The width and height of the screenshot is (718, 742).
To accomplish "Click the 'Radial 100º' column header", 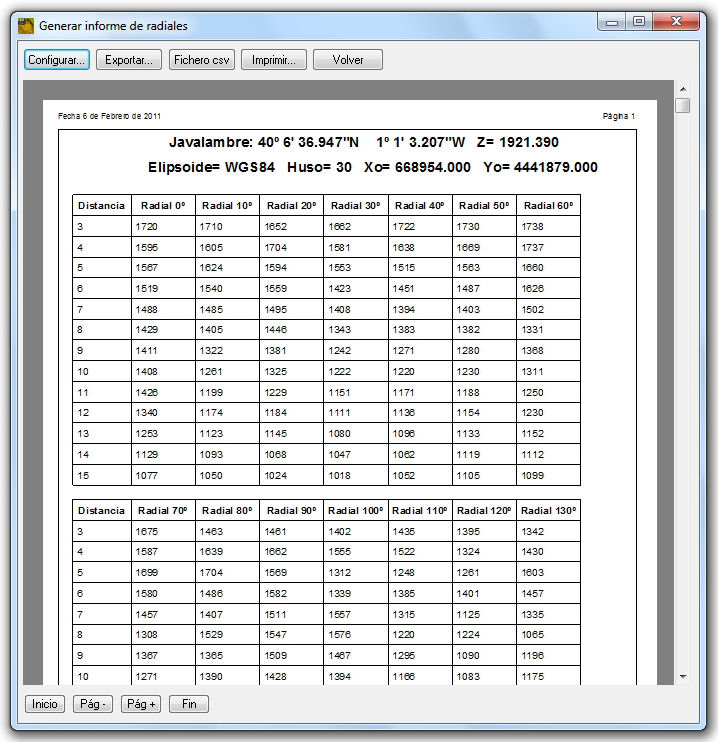I will click(x=355, y=511).
